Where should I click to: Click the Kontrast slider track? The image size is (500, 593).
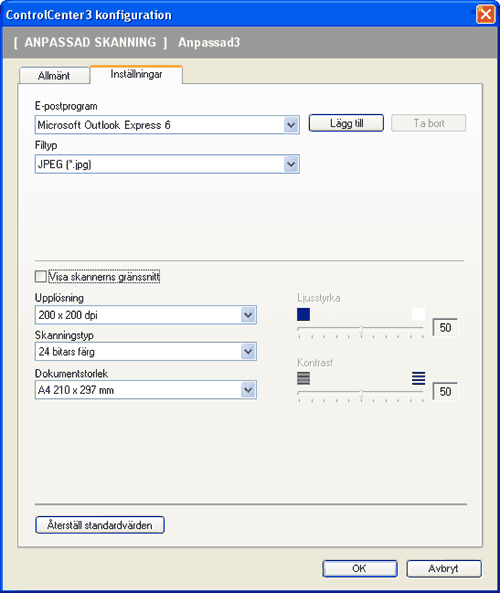[360, 393]
